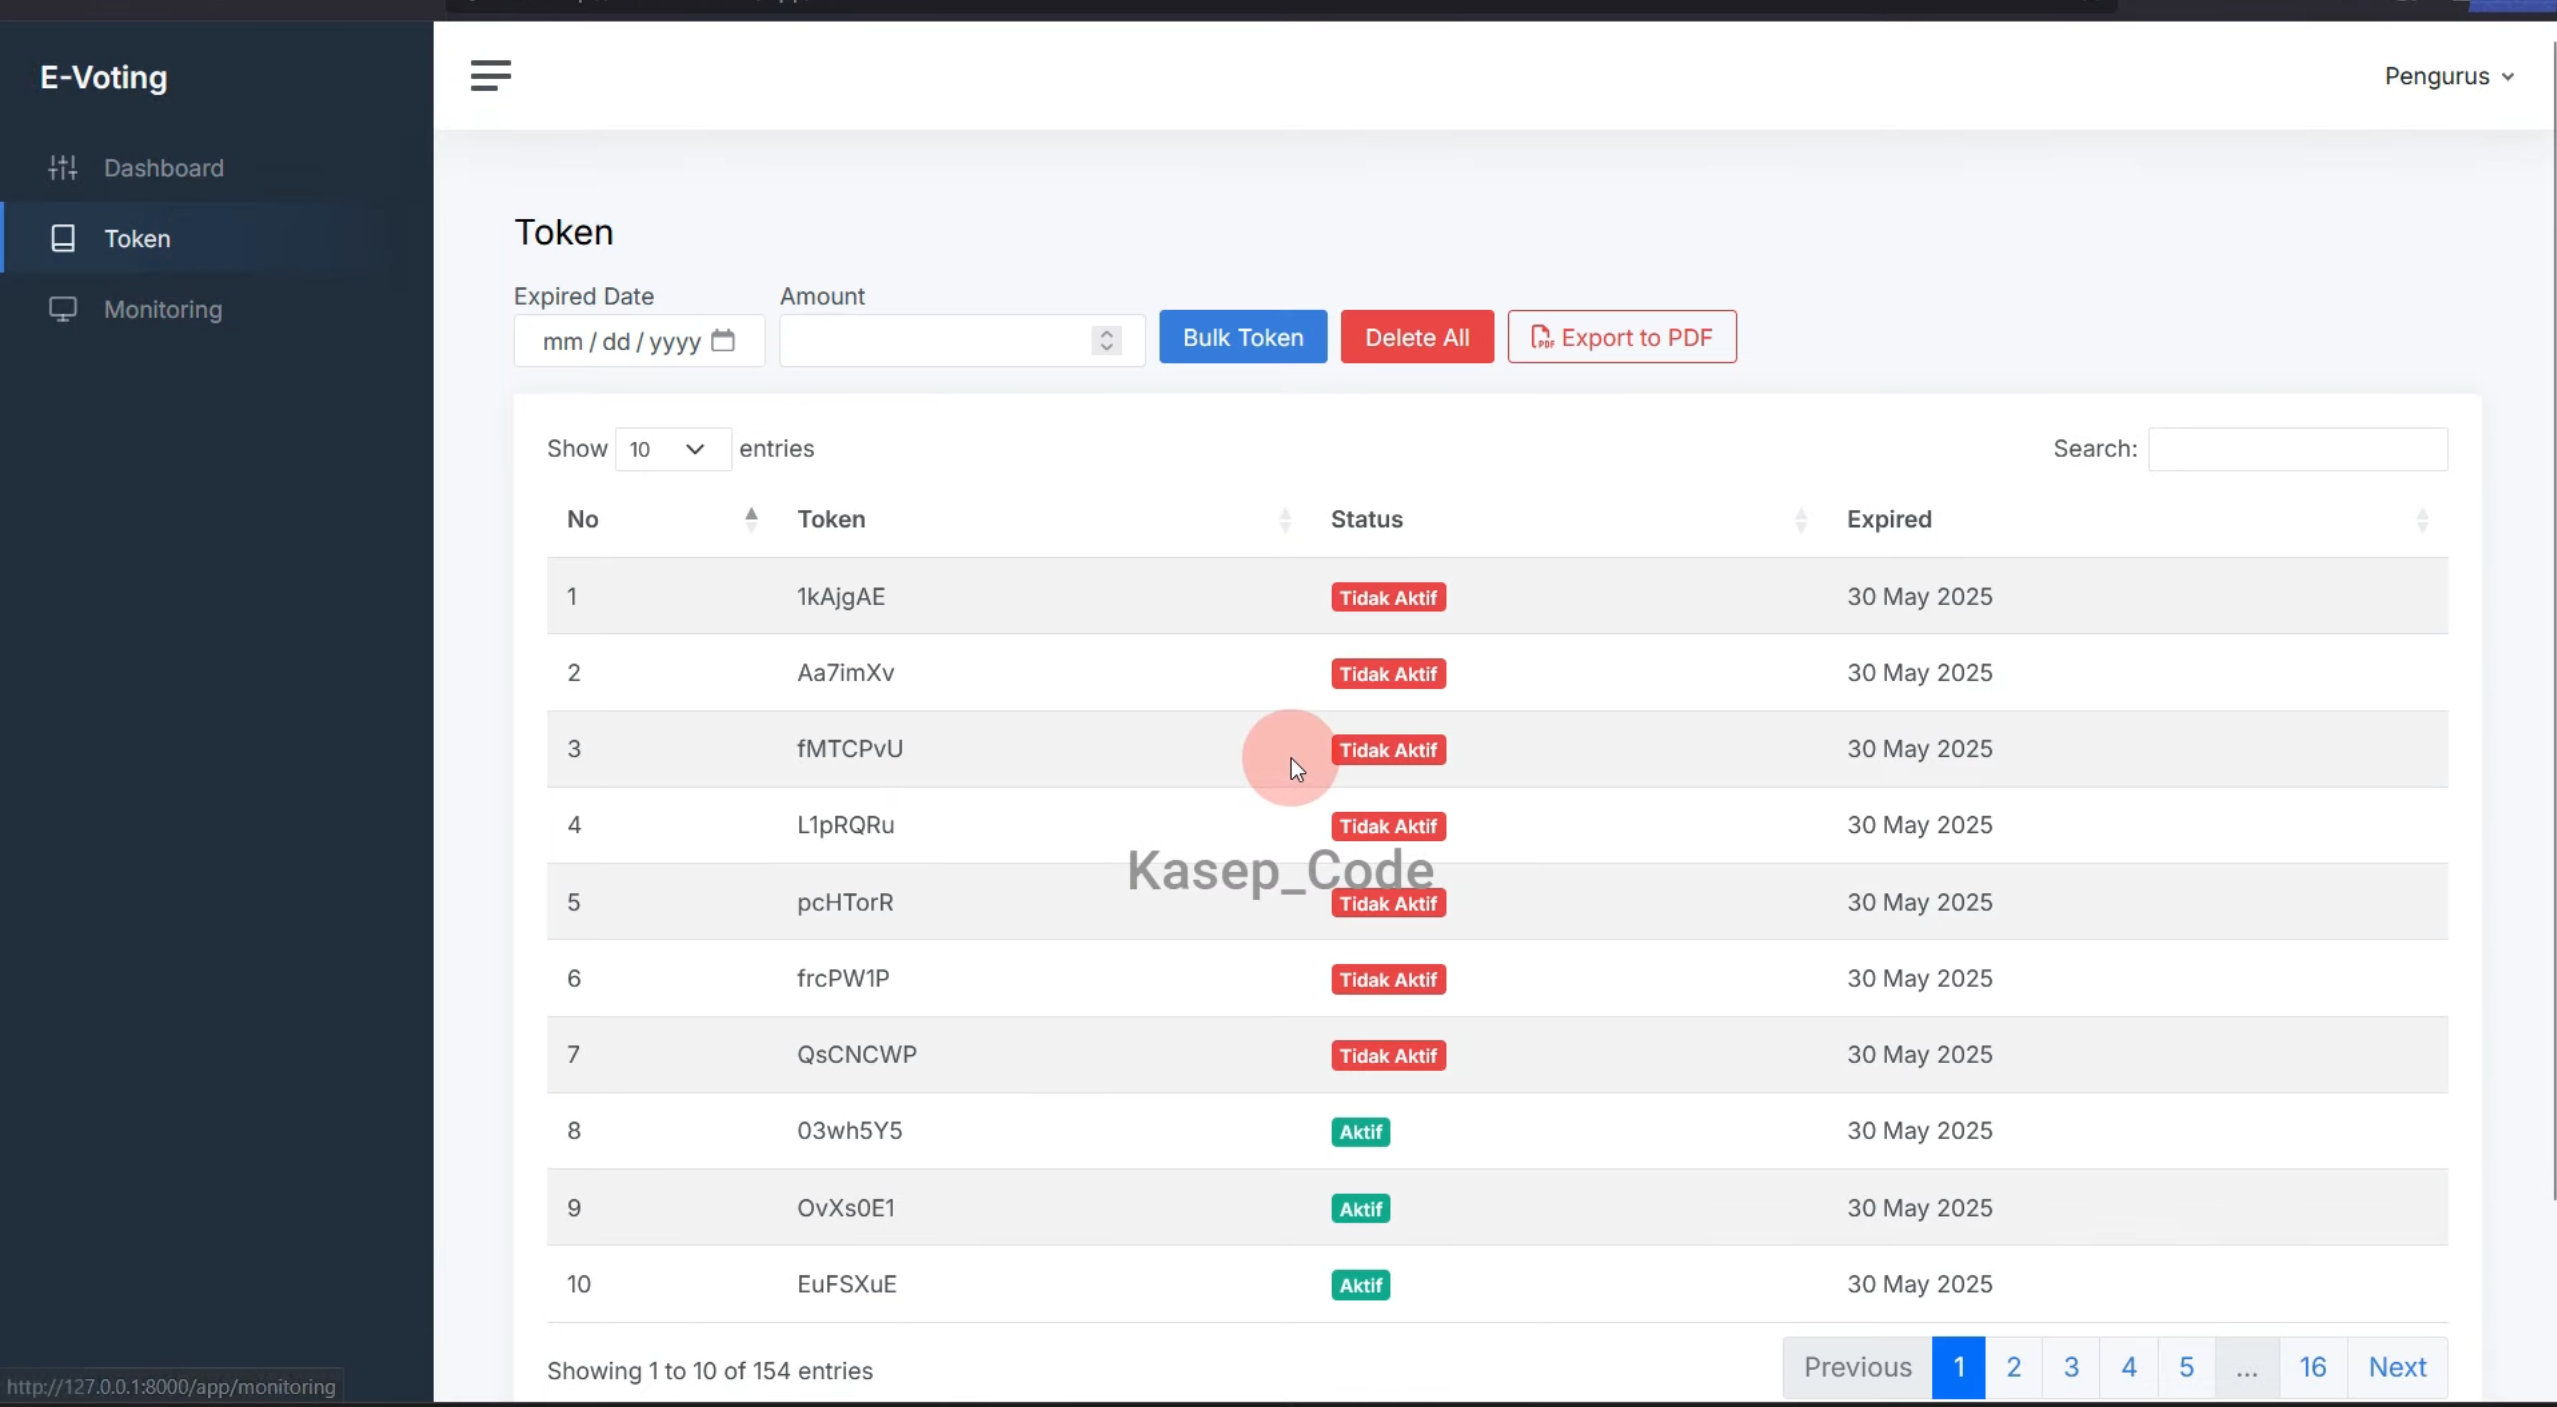
Task: Click Tidak Aktif badge for fMTCPvU
Action: pos(1388,750)
